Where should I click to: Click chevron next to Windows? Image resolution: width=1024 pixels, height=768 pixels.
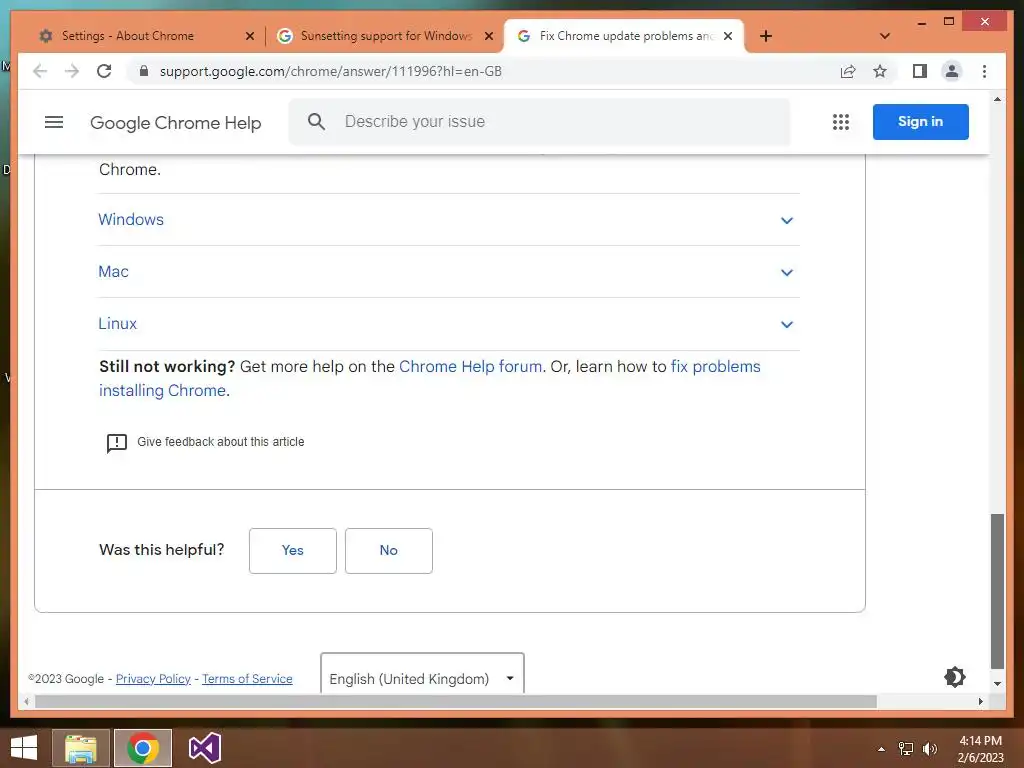point(787,221)
